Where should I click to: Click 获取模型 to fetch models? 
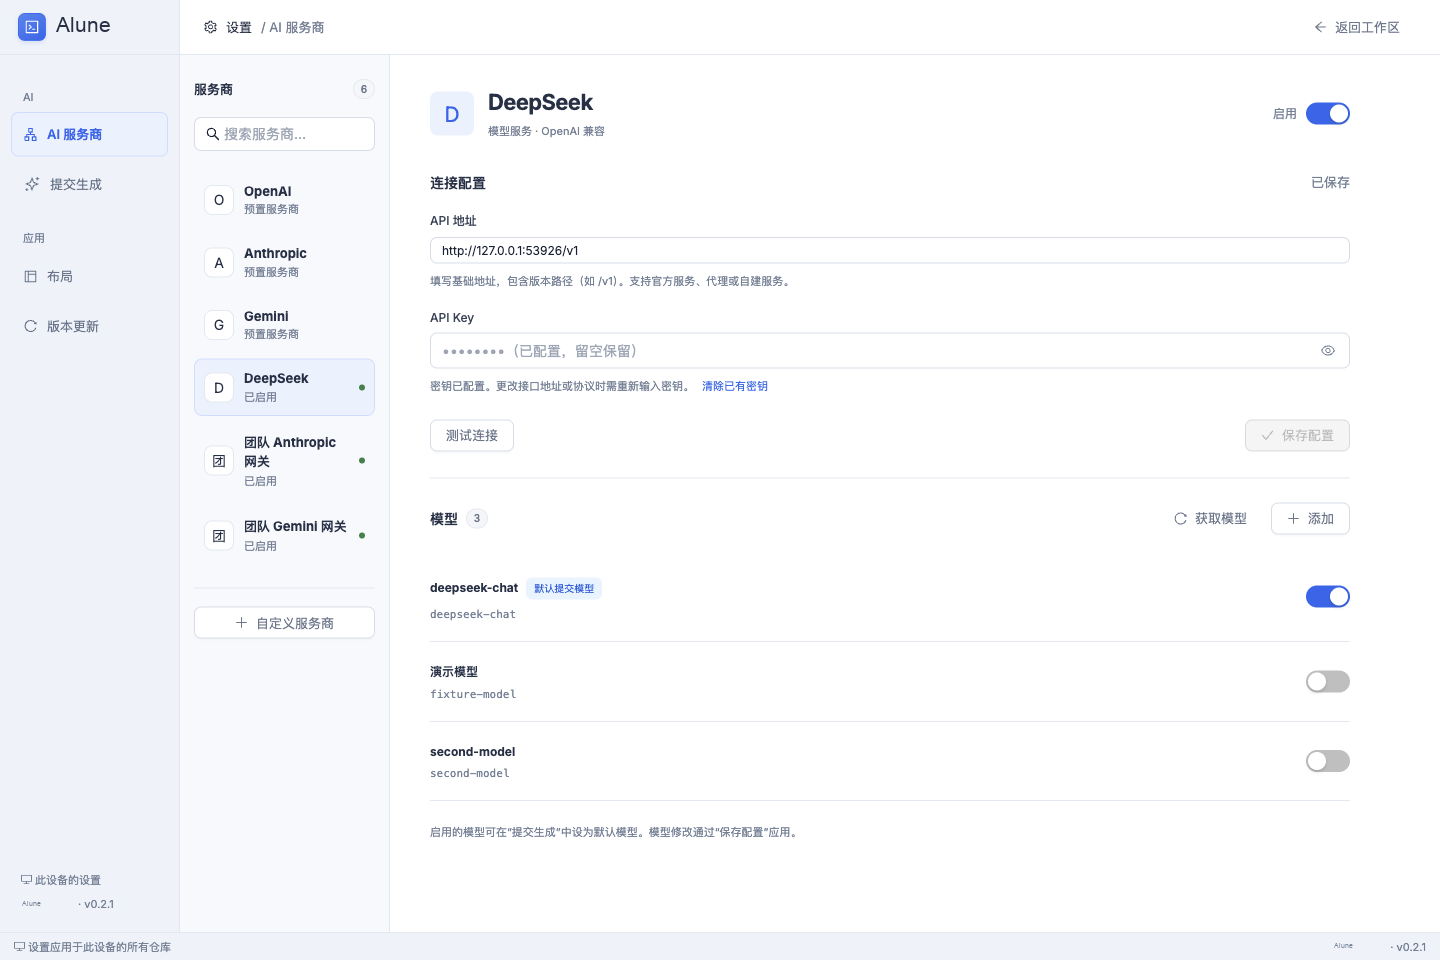pyautogui.click(x=1210, y=519)
